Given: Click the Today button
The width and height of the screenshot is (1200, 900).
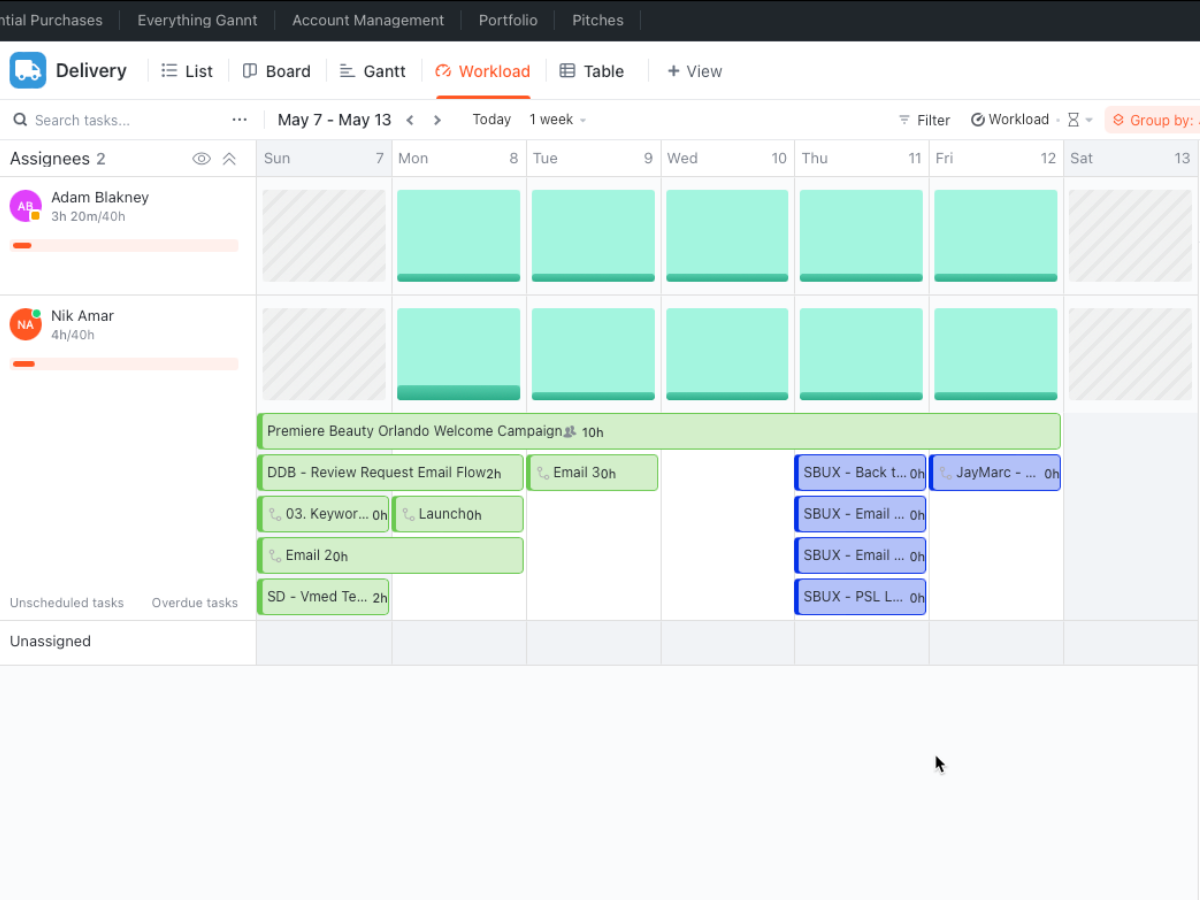Looking at the screenshot, I should (491, 119).
